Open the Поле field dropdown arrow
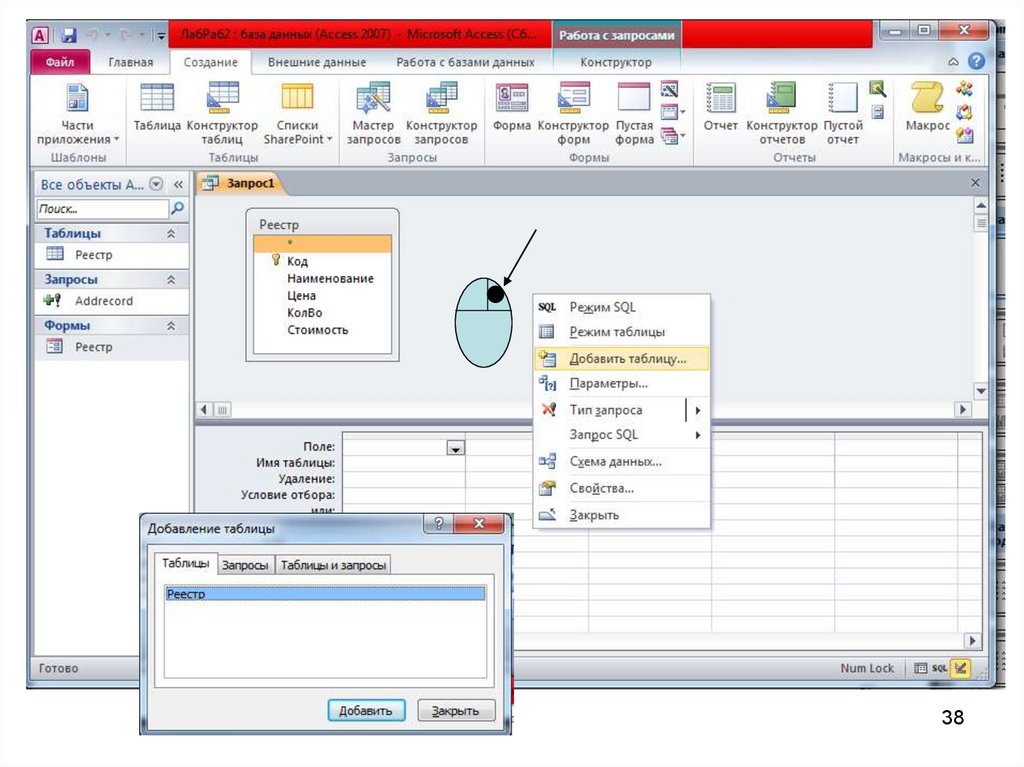 [456, 449]
